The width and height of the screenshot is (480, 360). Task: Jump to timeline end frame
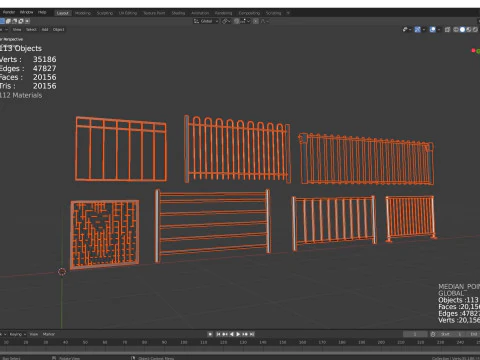pyautogui.click(x=252, y=334)
